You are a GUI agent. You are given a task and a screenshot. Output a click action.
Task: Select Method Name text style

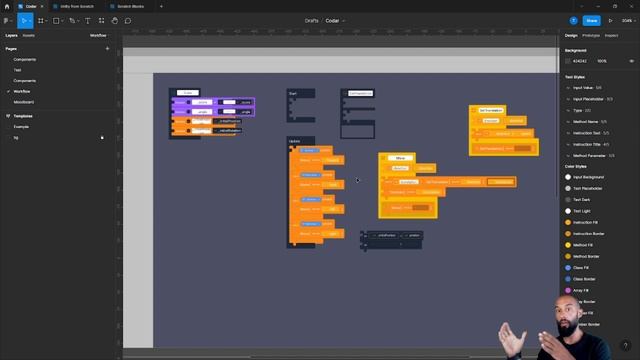tap(590, 122)
